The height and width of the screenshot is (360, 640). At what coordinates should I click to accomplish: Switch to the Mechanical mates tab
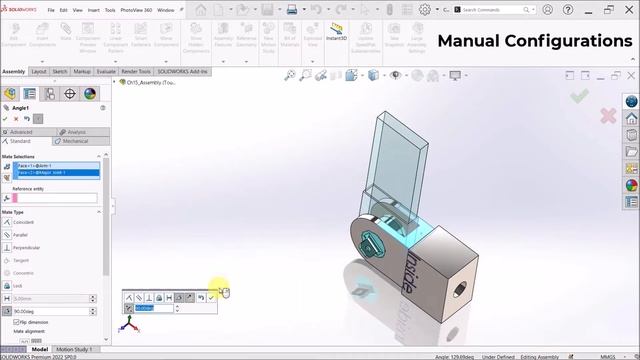pos(81,141)
